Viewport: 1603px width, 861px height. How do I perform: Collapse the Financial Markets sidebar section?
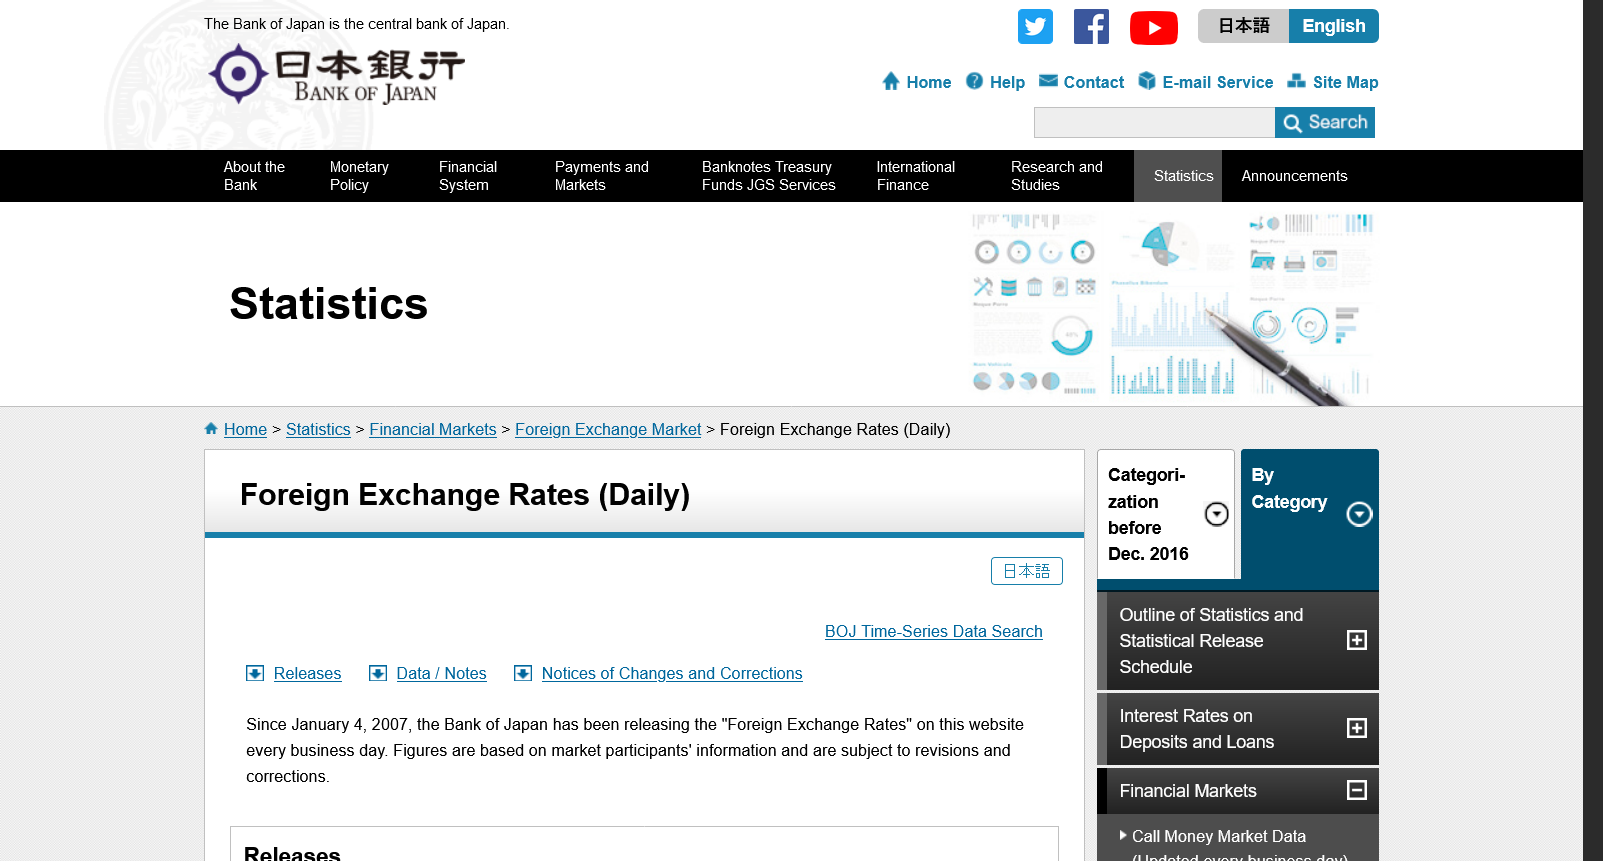coord(1356,790)
